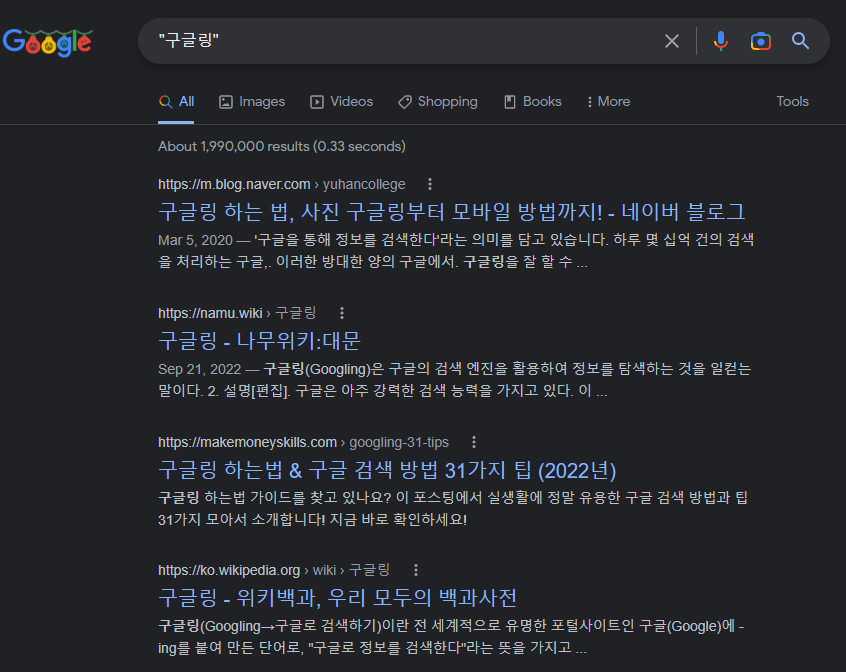Open options menu for ko.wikipedia.org result

pyautogui.click(x=415, y=570)
